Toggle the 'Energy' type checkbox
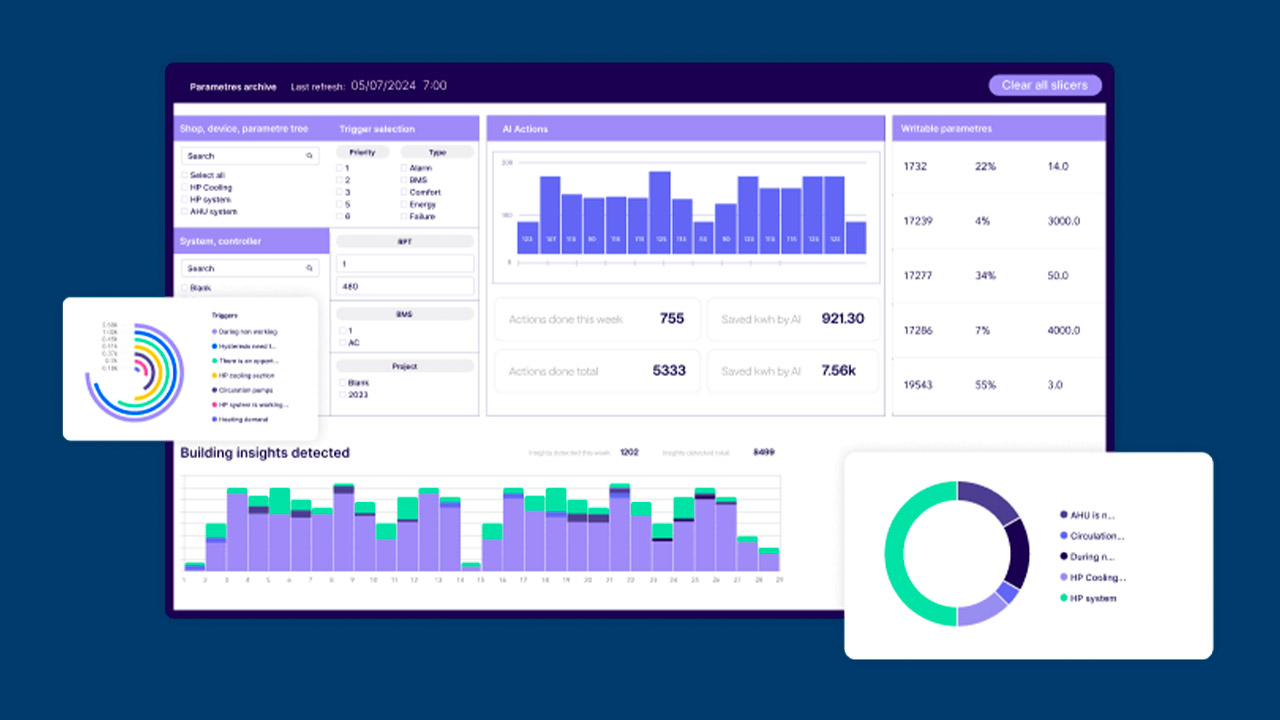1280x720 pixels. (404, 204)
